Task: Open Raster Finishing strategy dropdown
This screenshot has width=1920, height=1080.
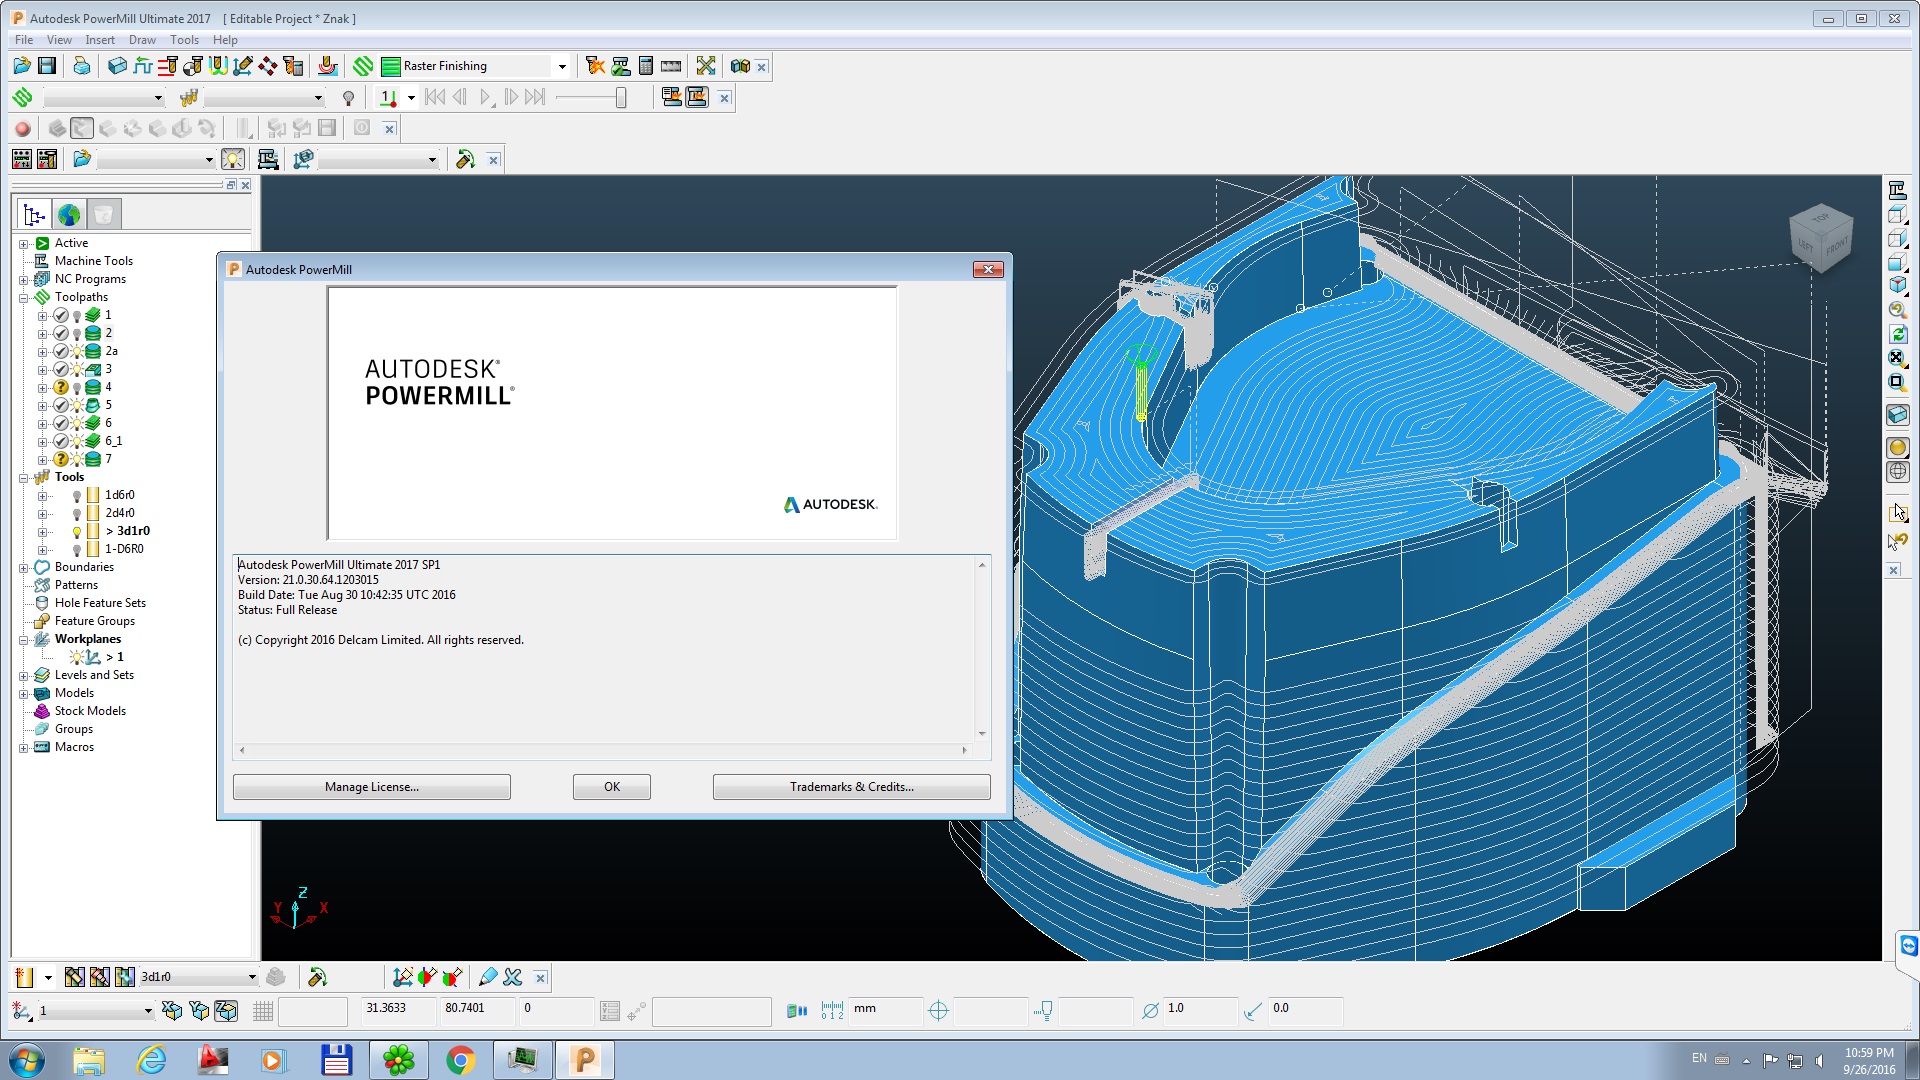Action: click(562, 66)
